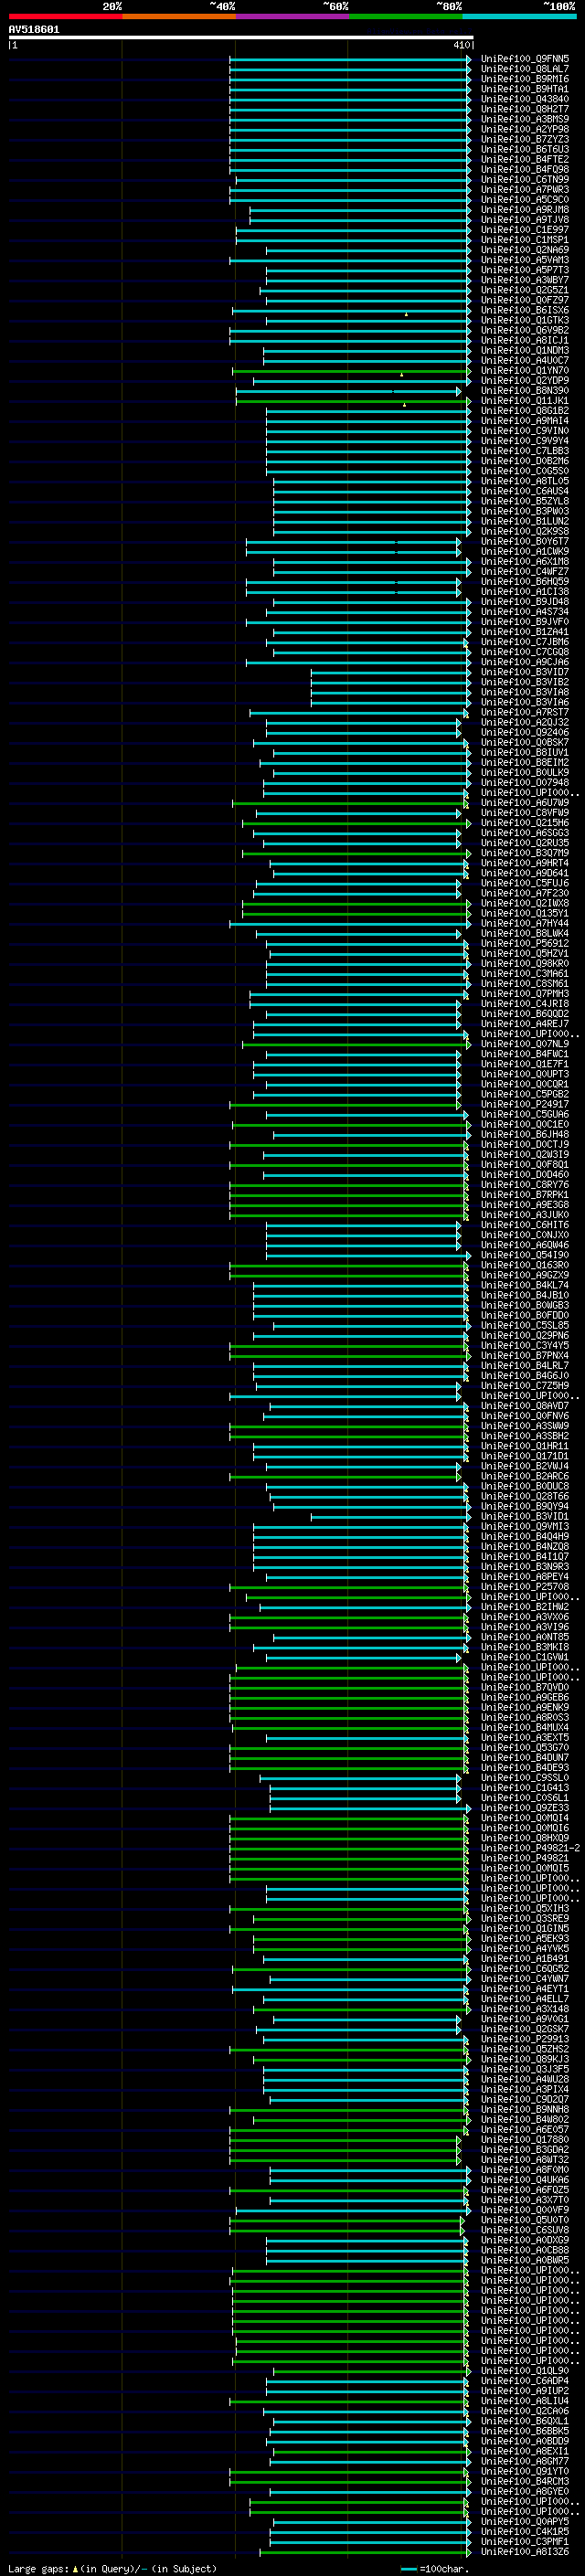Click the Large gaps legend text
Screen dimensions: 585x2576
(x=112, y=2568)
